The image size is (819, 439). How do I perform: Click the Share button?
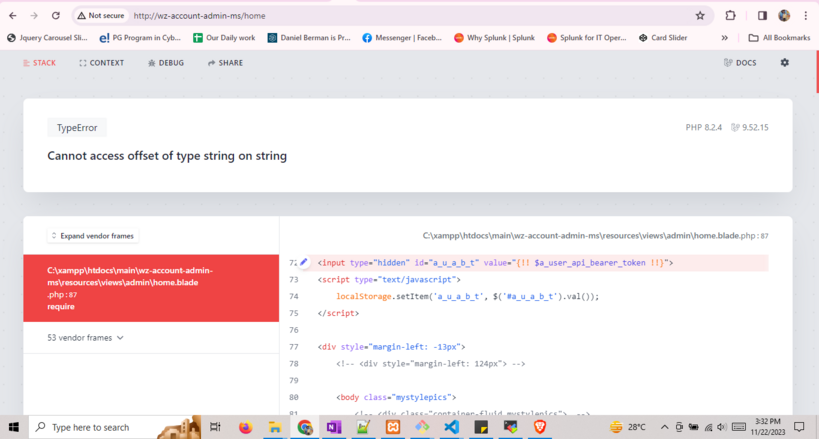[225, 63]
